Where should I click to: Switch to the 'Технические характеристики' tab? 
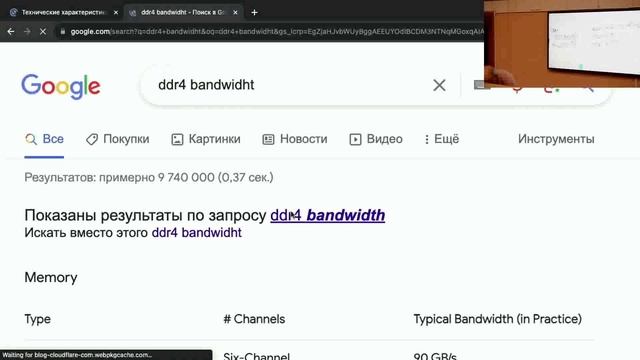point(63,13)
